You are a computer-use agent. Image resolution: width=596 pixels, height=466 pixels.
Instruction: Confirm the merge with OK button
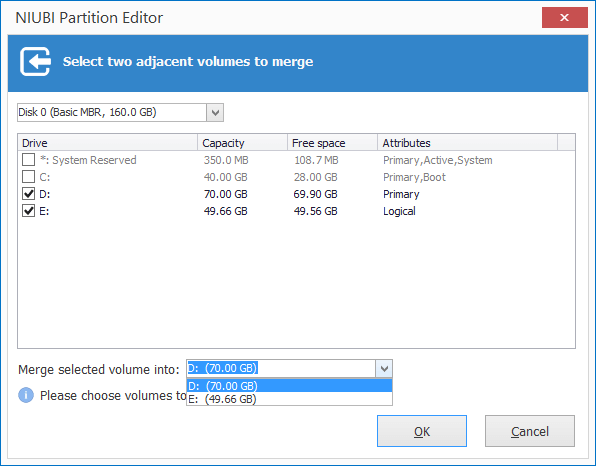pyautogui.click(x=422, y=431)
